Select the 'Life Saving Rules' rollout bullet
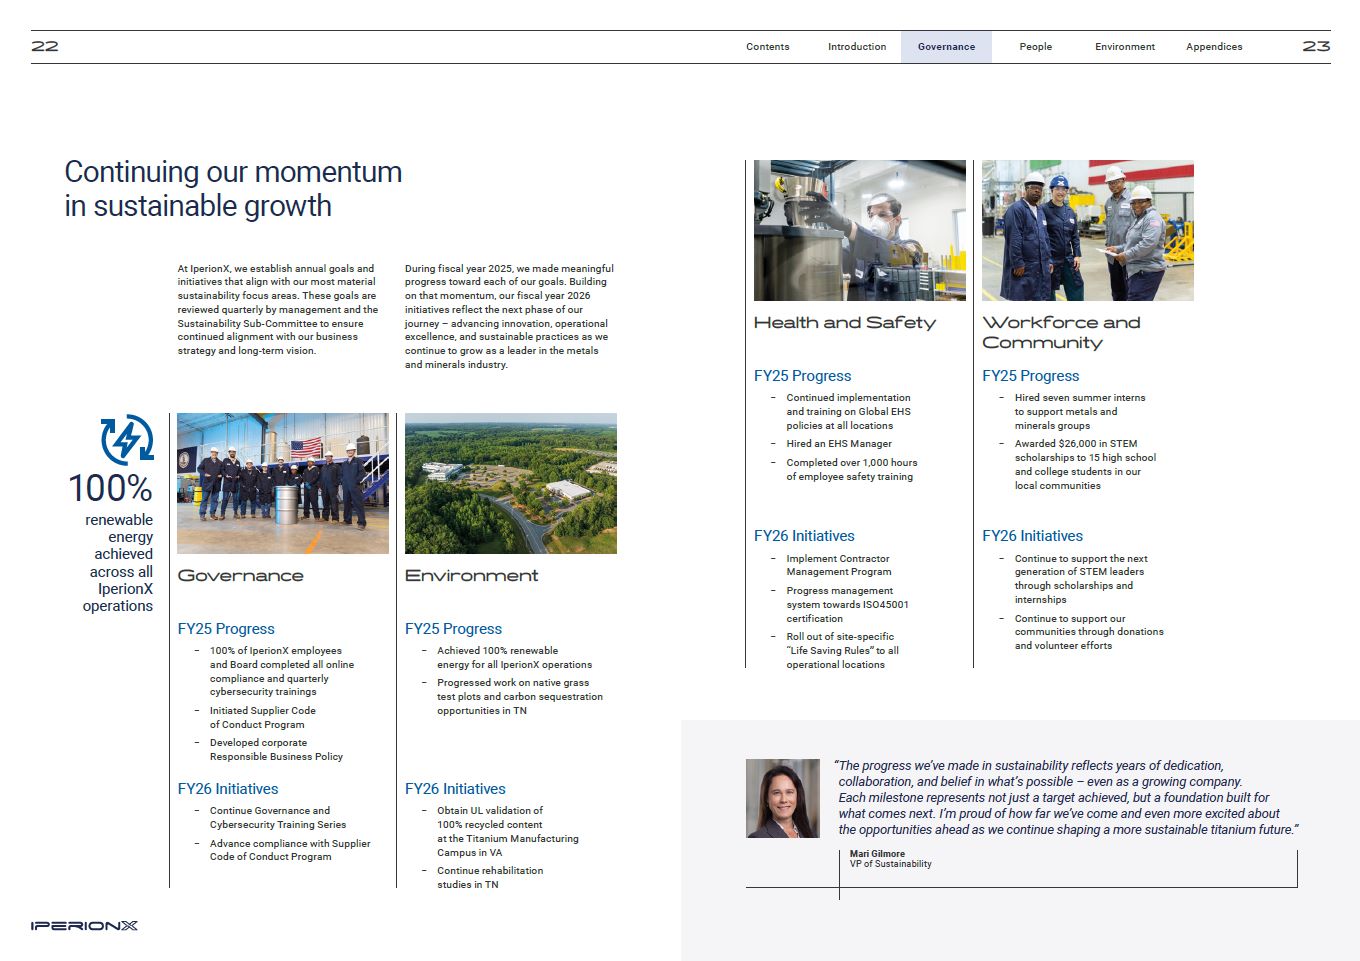This screenshot has width=1360, height=961. (842, 651)
